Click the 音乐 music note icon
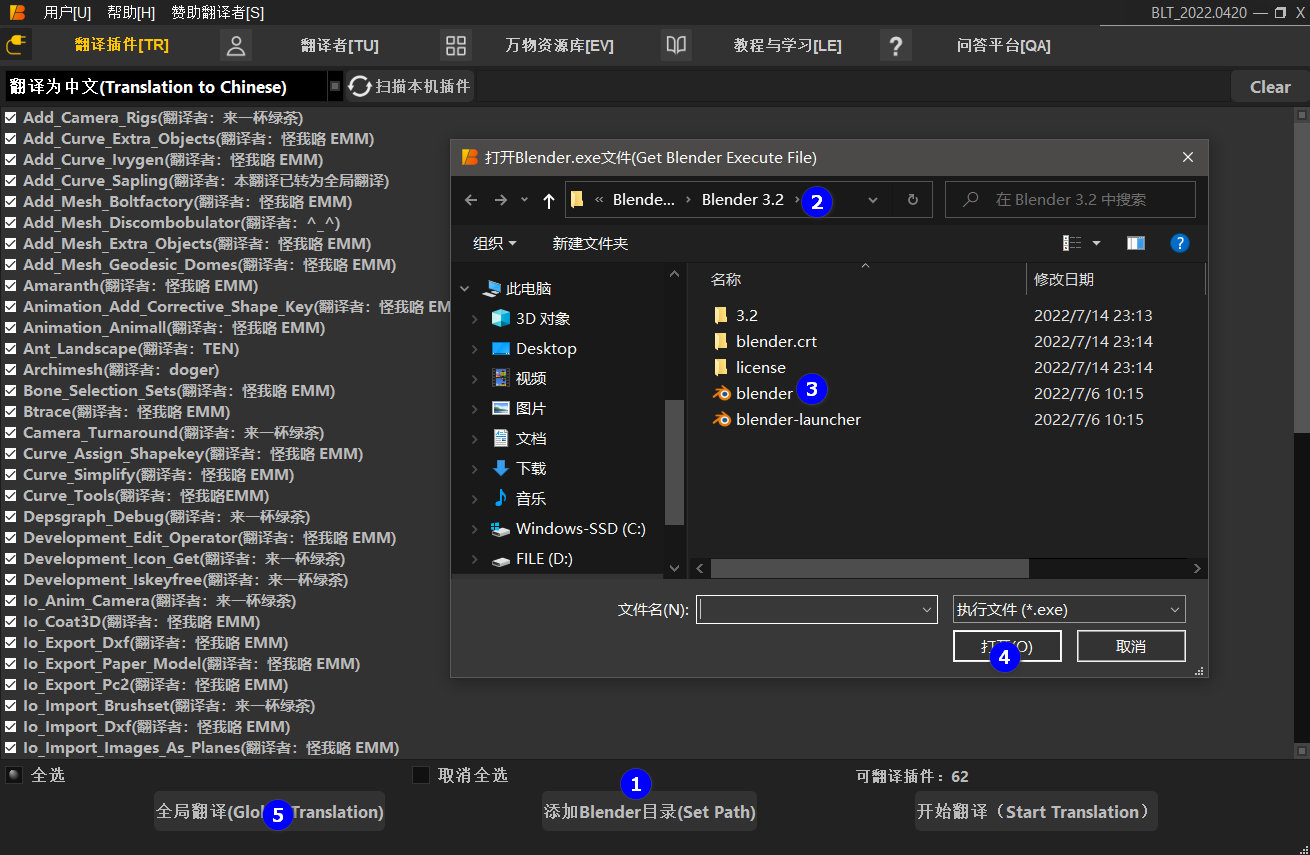 (501, 498)
